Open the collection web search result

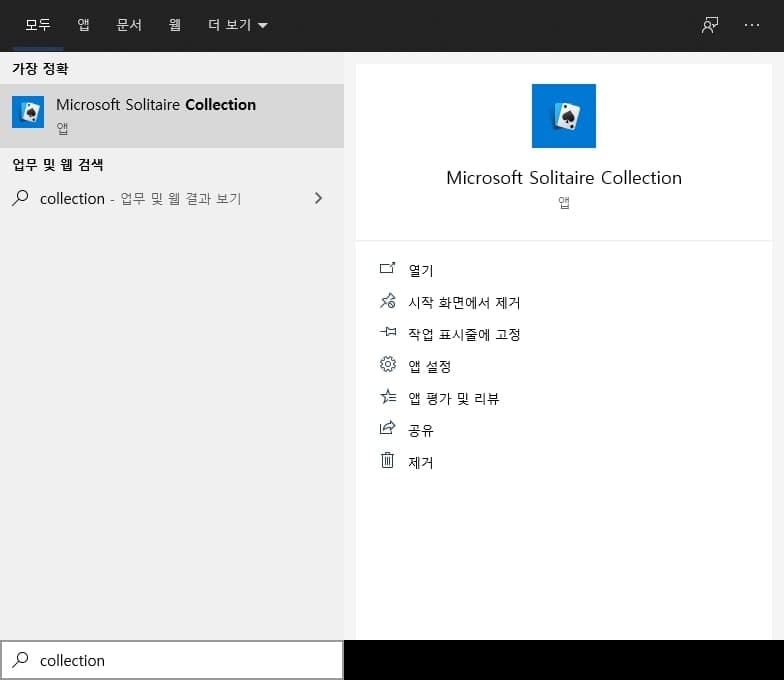pyautogui.click(x=172, y=198)
